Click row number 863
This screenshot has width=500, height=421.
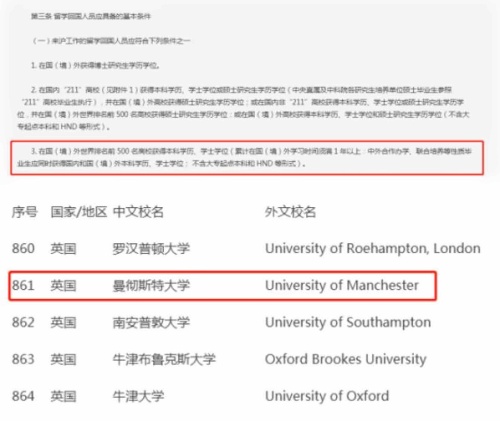tap(23, 359)
